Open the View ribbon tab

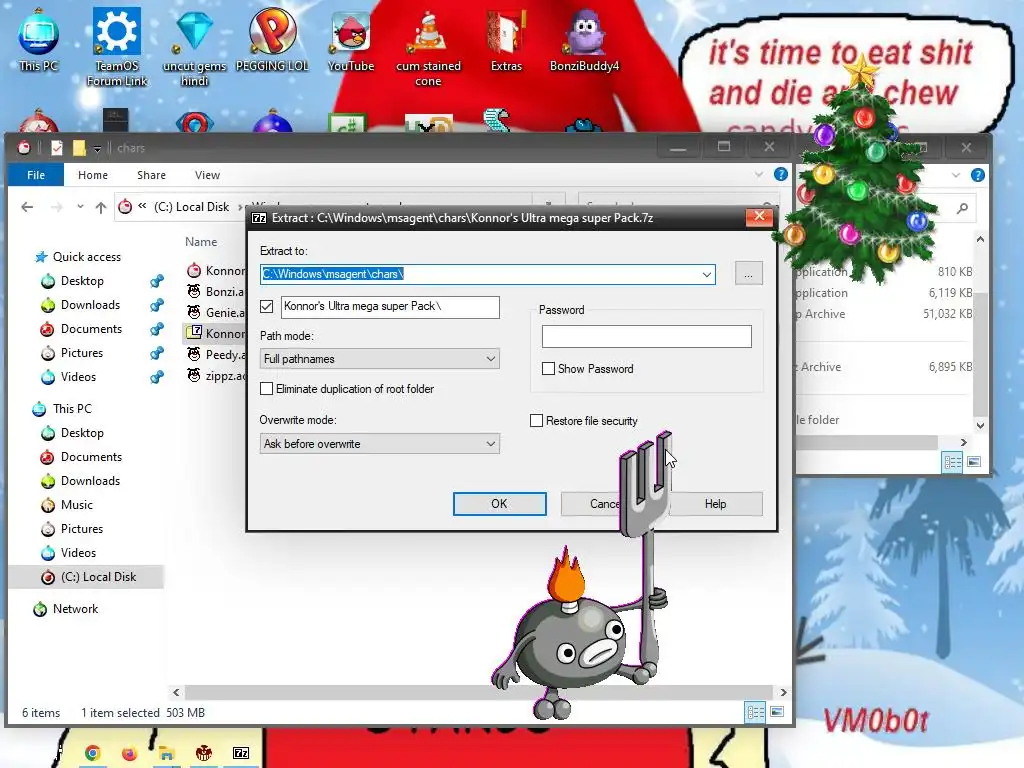[207, 175]
